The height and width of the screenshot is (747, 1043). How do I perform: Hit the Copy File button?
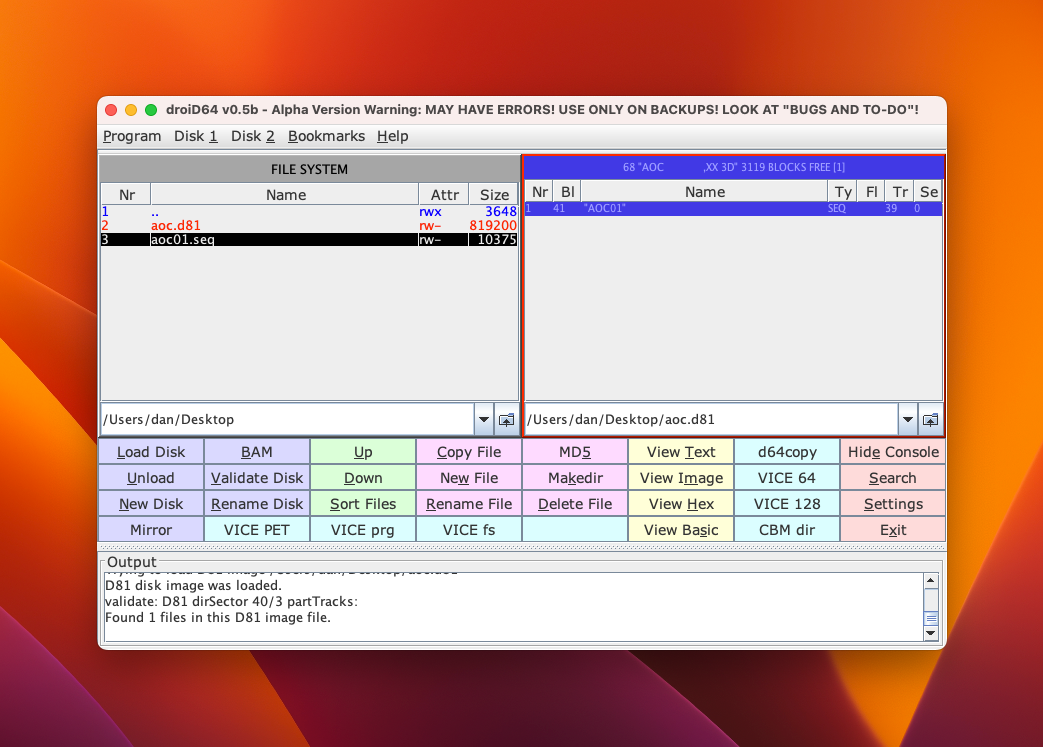(469, 452)
